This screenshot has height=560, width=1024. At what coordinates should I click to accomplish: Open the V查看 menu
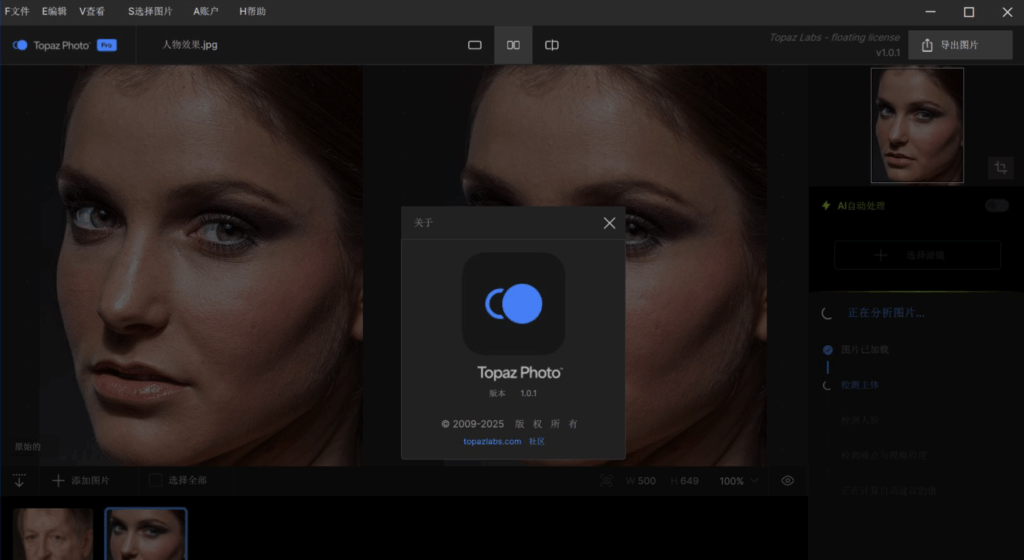coord(92,11)
